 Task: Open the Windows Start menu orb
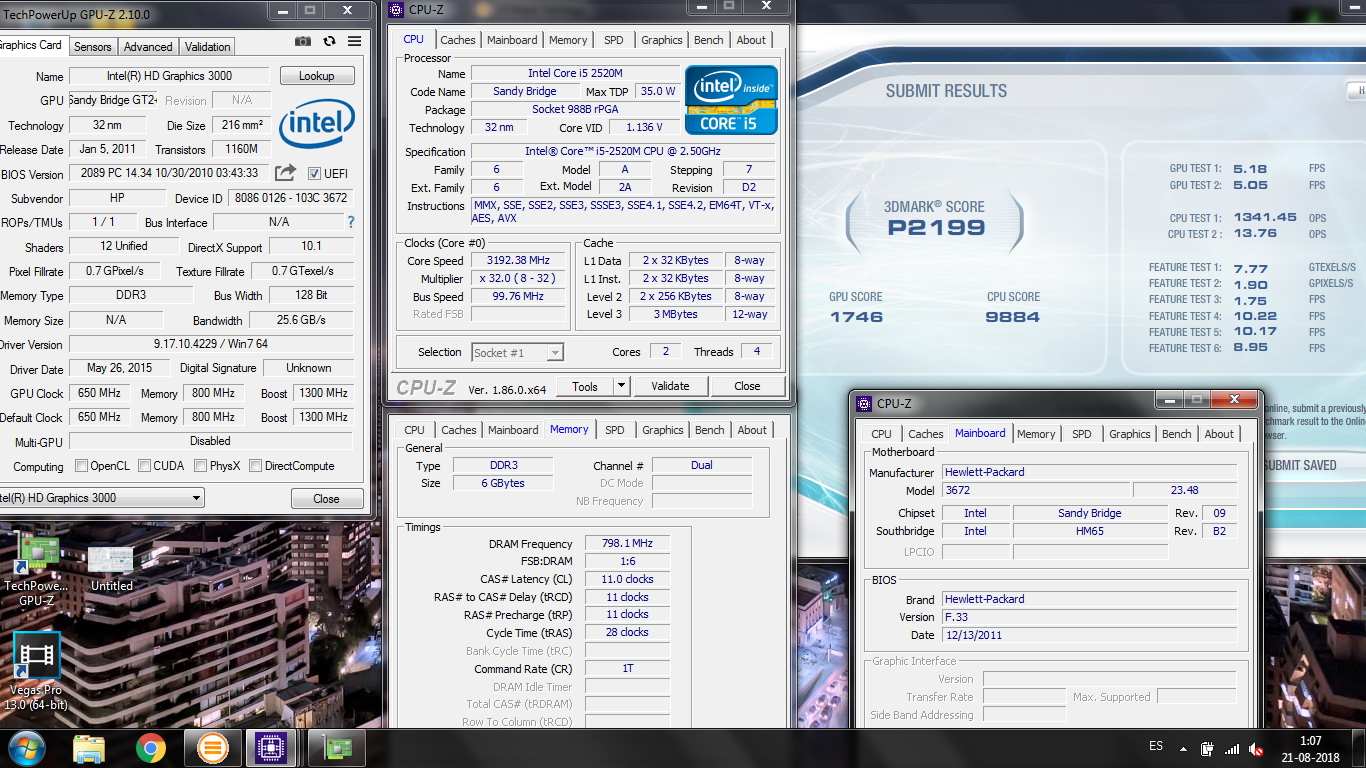tap(26, 748)
